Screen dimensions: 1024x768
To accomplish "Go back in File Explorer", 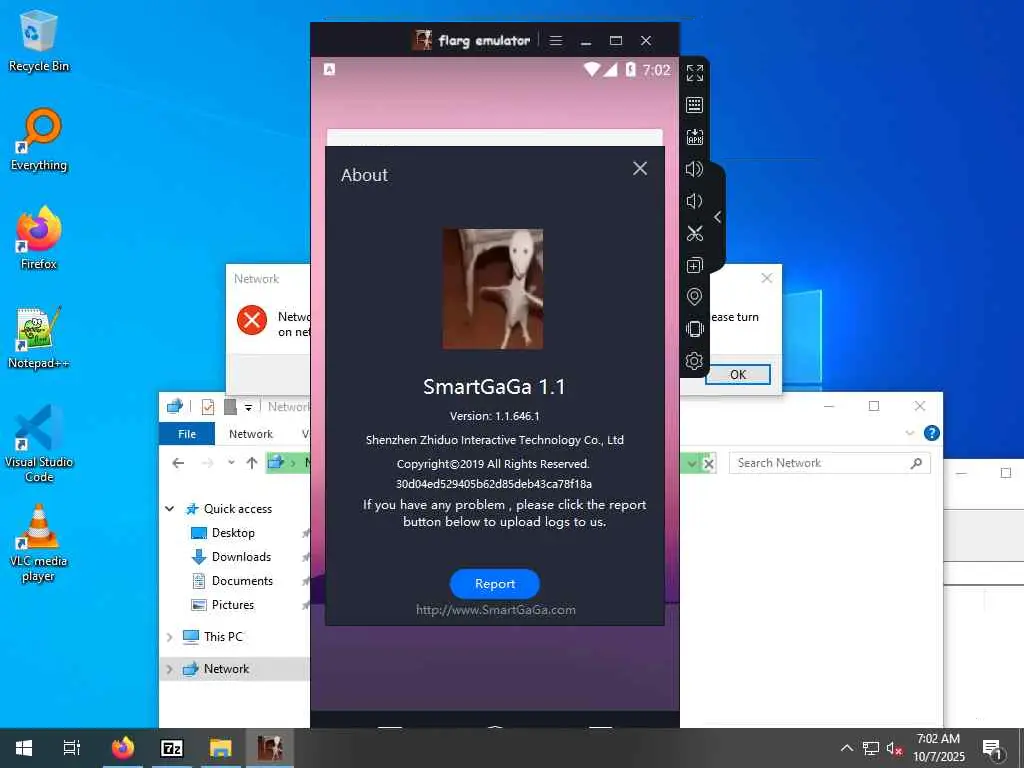I will (x=178, y=463).
